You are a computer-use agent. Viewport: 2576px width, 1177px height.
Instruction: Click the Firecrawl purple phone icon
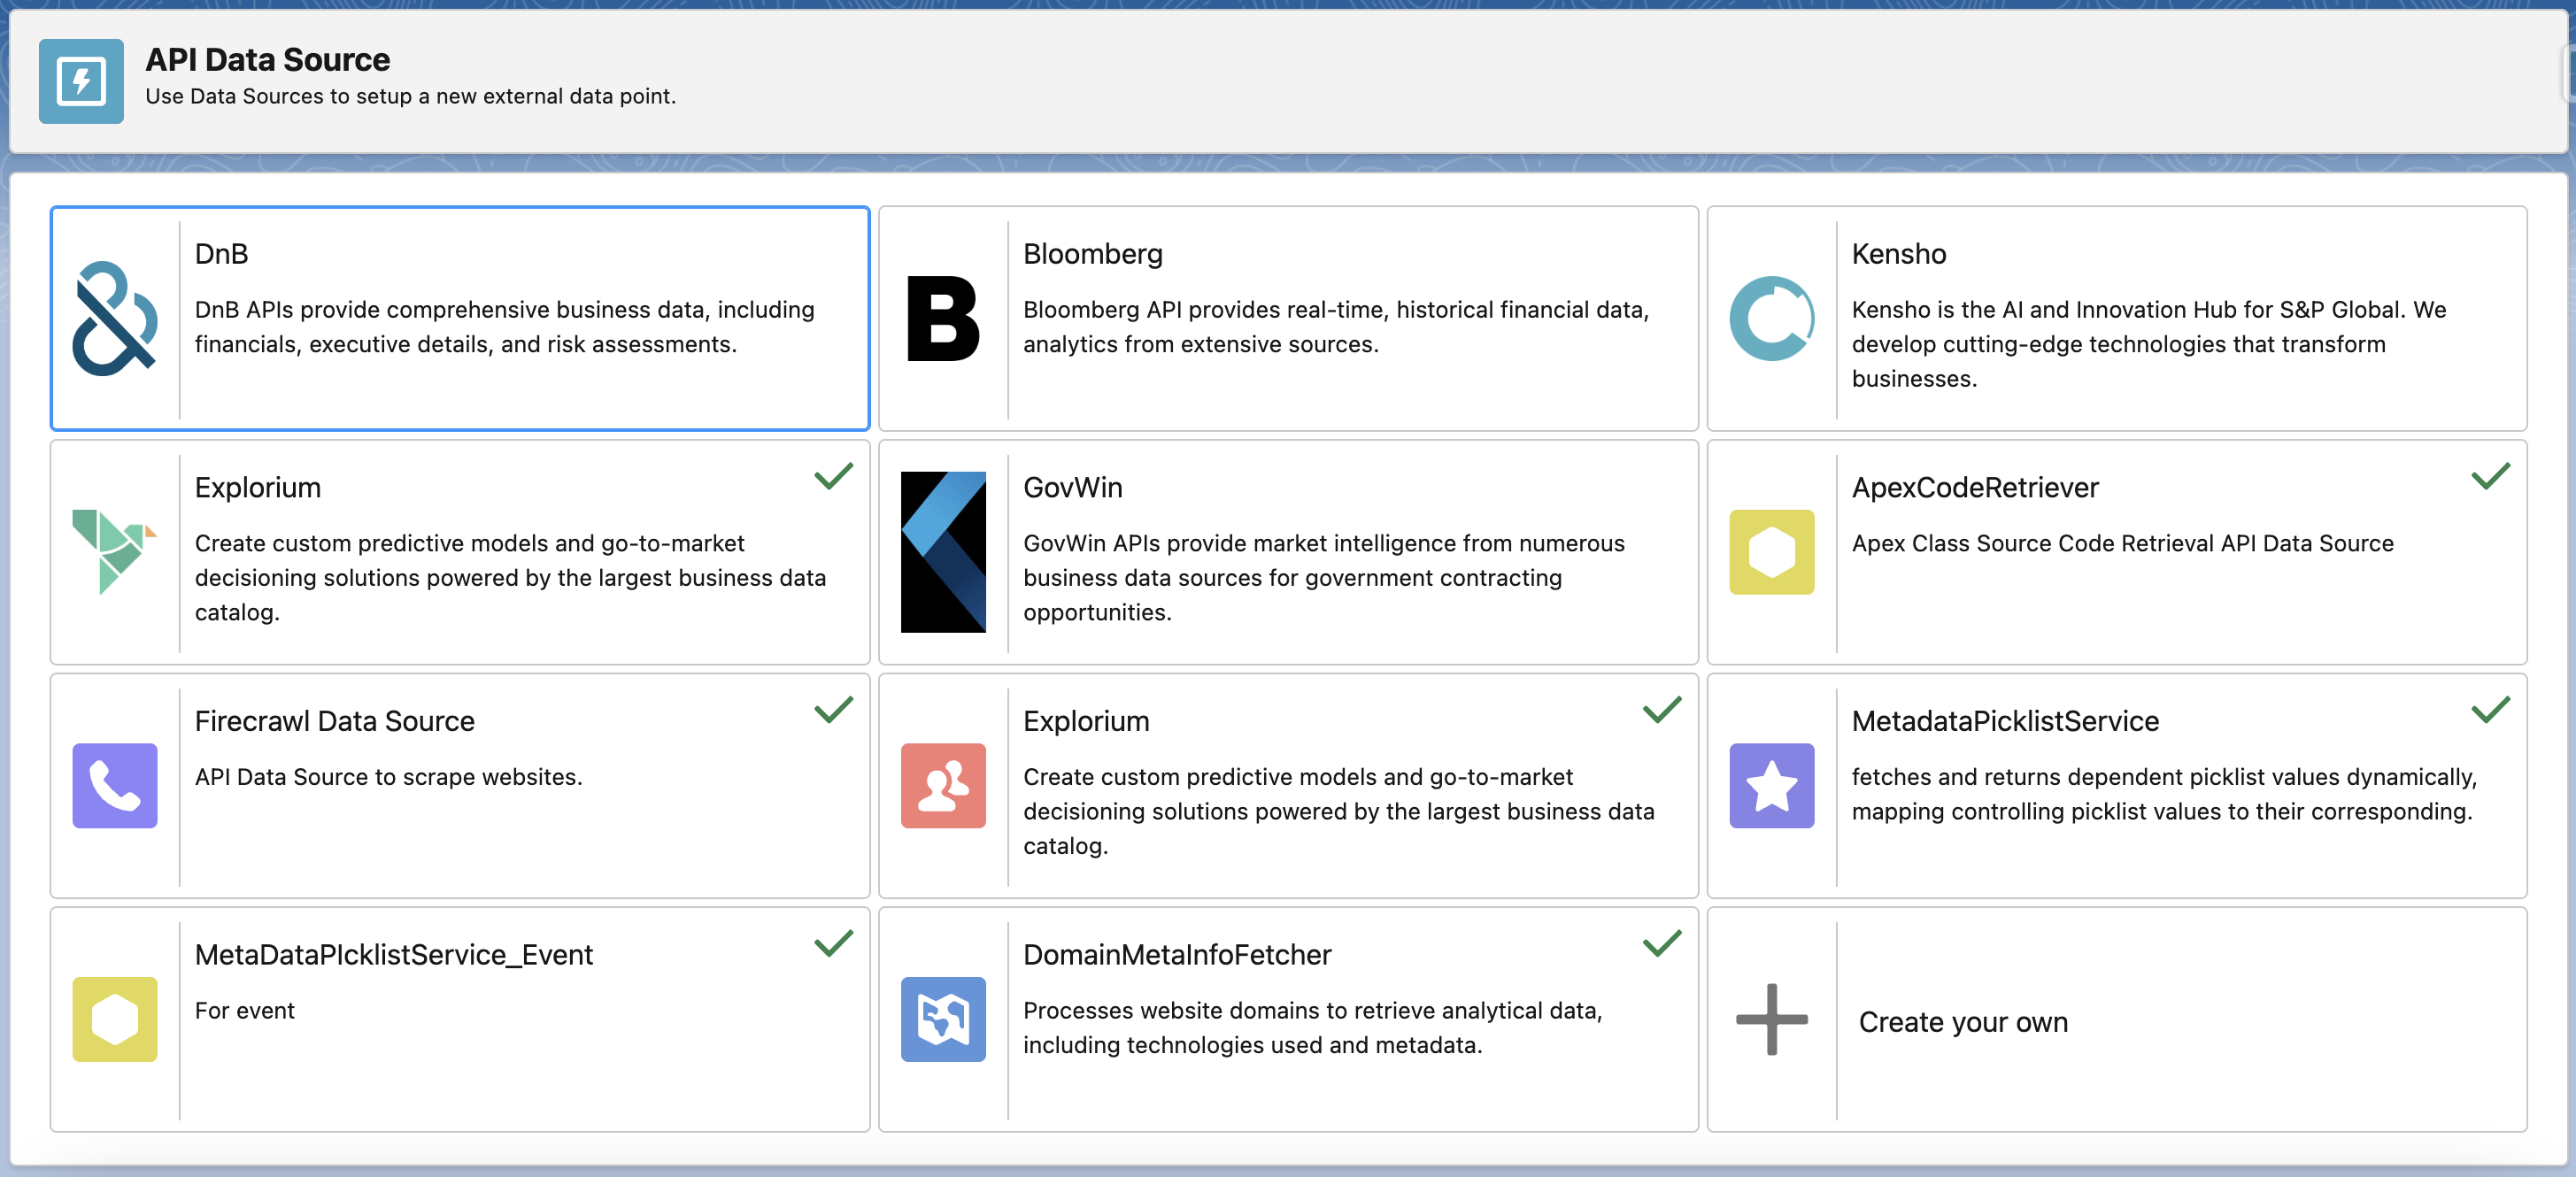115,785
